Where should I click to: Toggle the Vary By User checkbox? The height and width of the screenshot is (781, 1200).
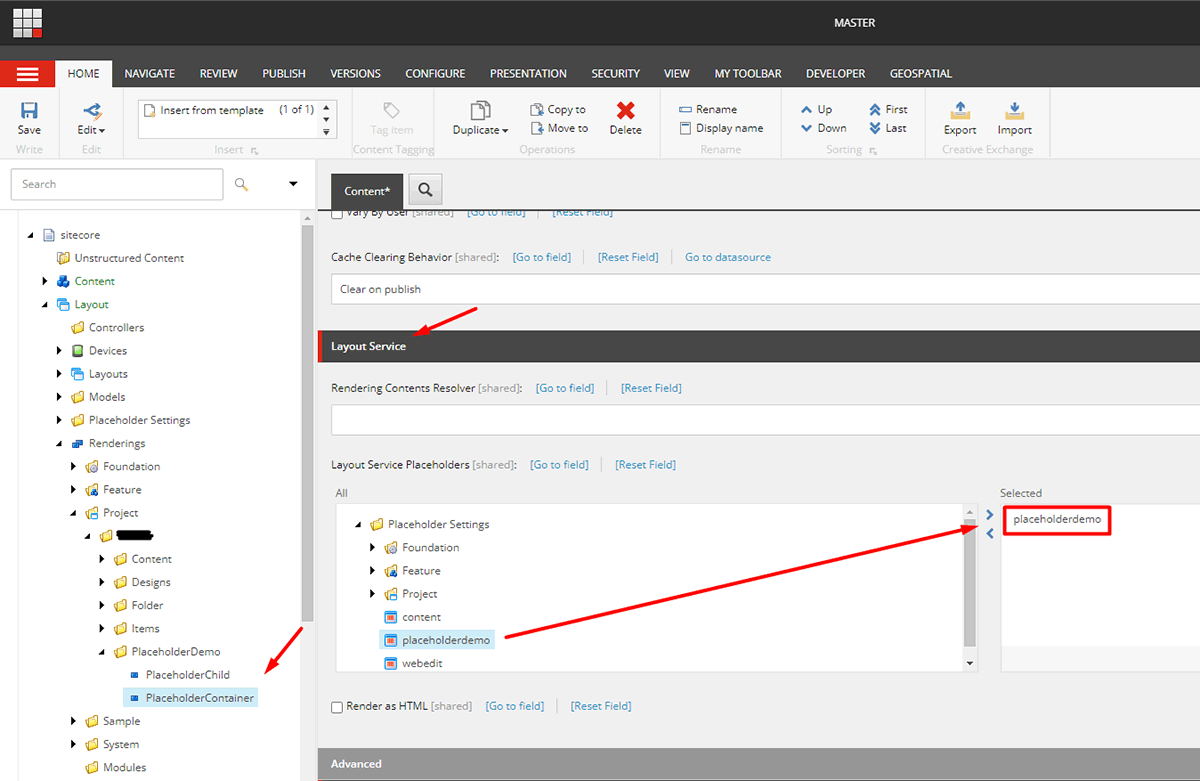pyautogui.click(x=337, y=213)
